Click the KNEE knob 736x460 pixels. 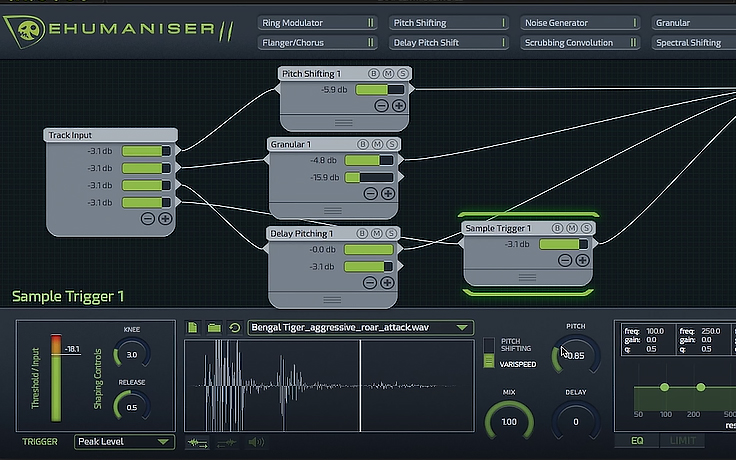tap(132, 354)
